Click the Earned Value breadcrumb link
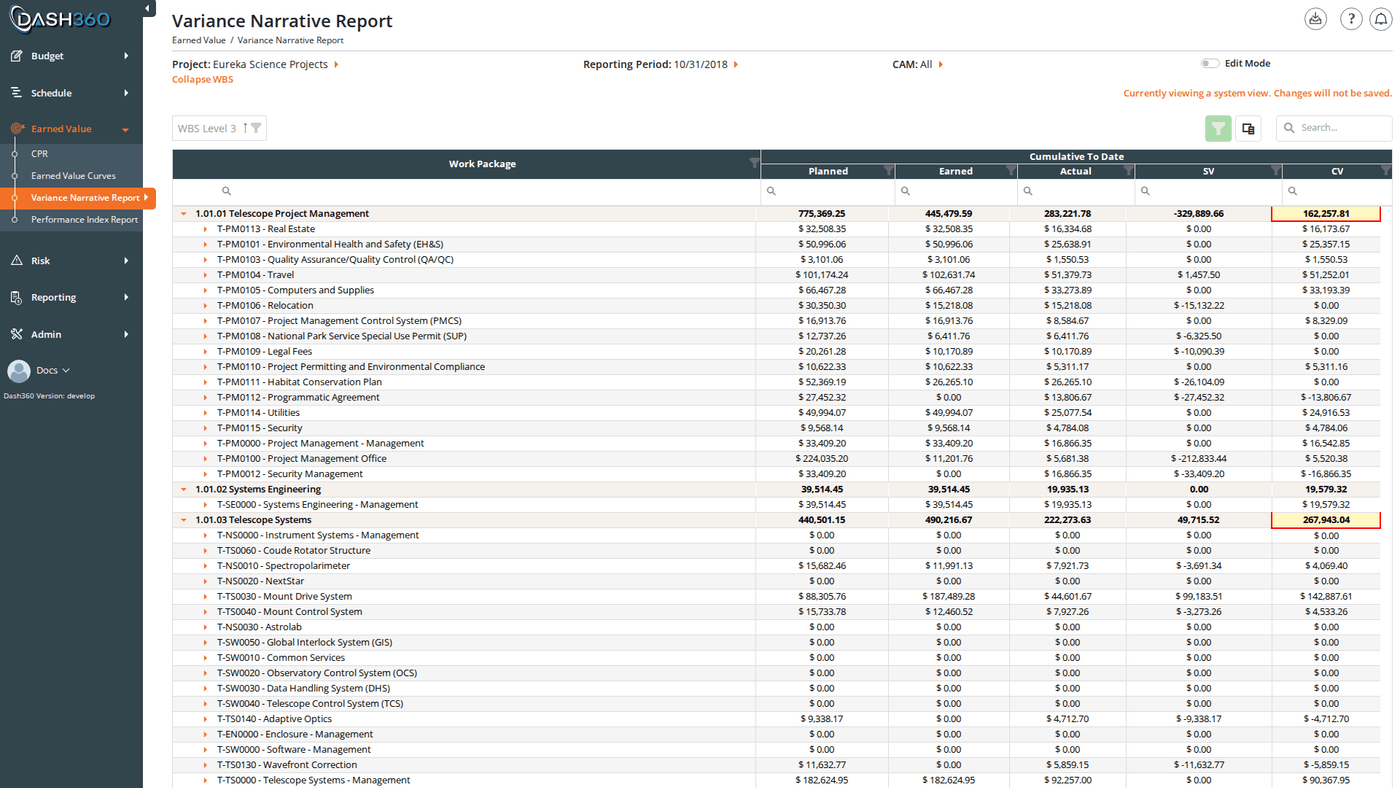 coord(199,41)
